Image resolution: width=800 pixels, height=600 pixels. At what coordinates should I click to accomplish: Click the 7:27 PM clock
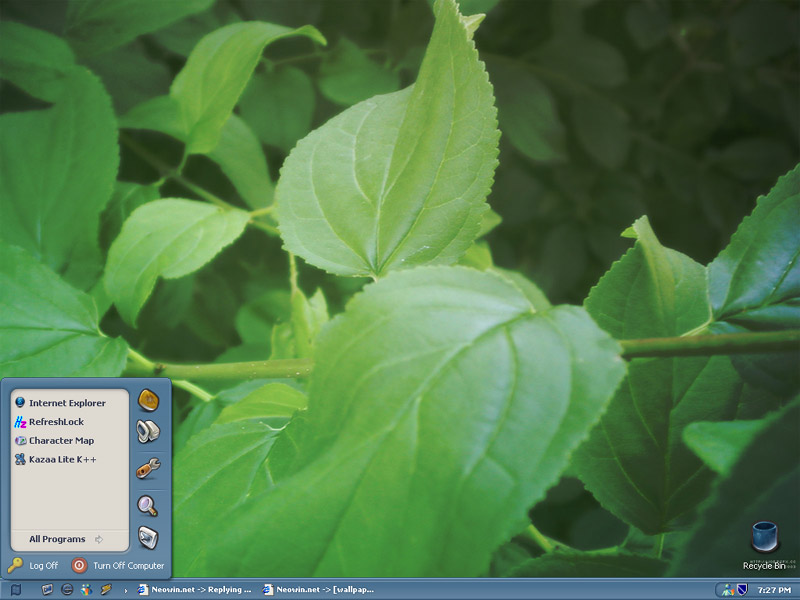point(774,590)
